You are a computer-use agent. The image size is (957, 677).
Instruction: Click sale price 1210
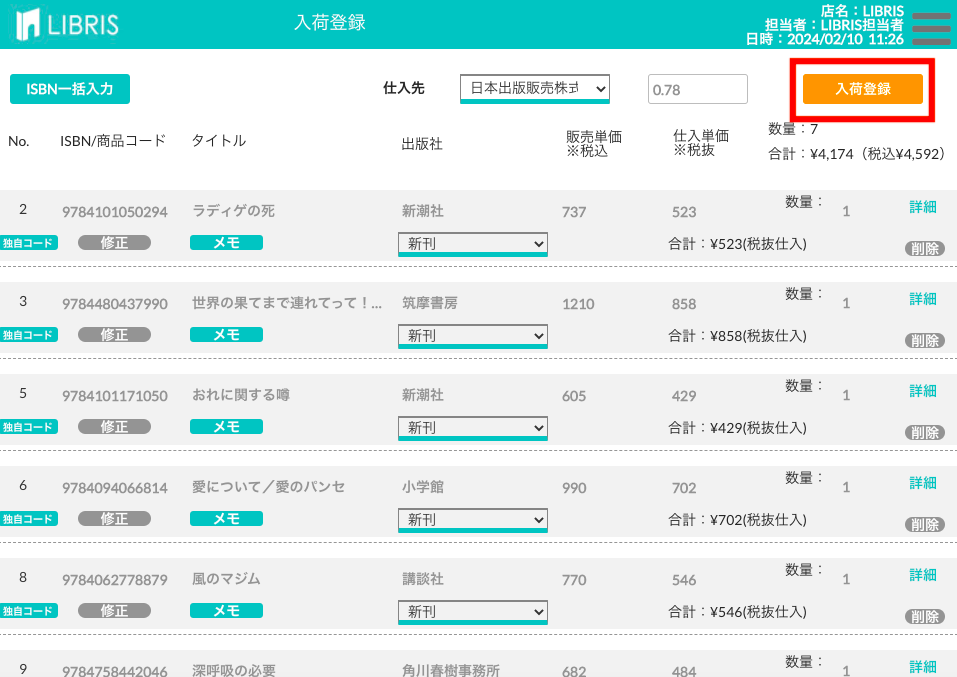click(x=578, y=304)
